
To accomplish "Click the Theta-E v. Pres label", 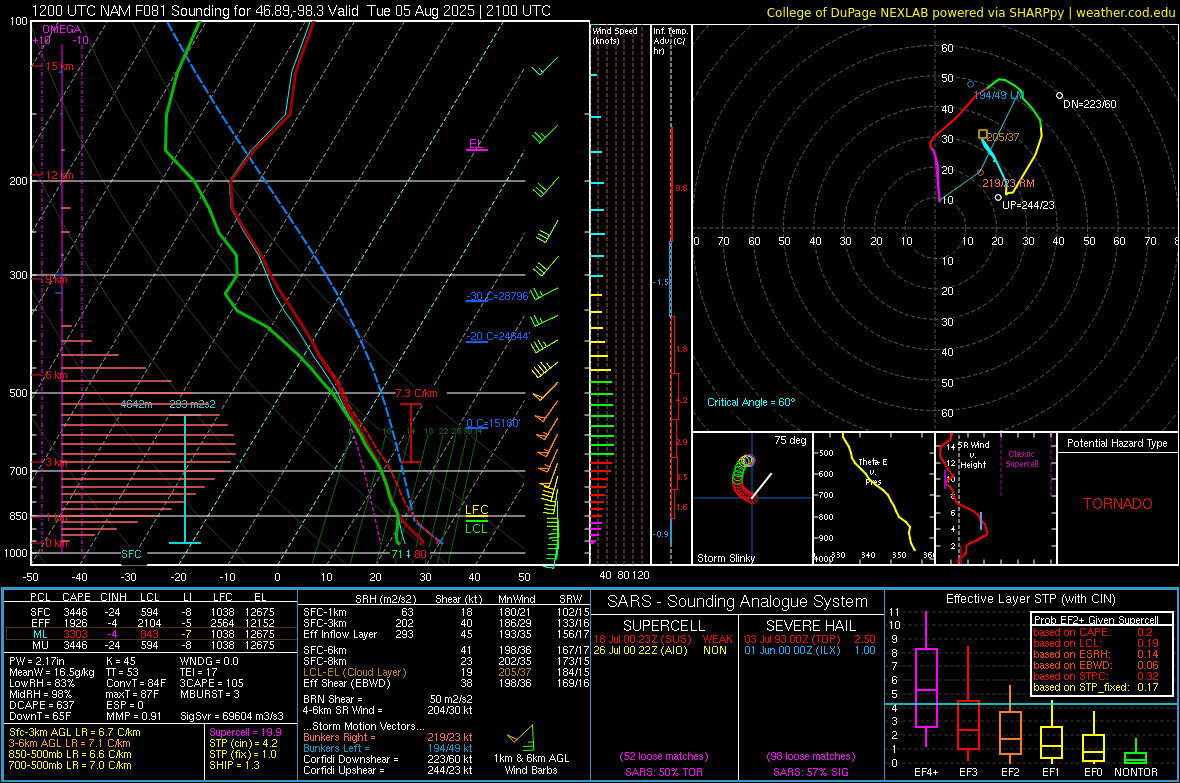I will [x=873, y=471].
